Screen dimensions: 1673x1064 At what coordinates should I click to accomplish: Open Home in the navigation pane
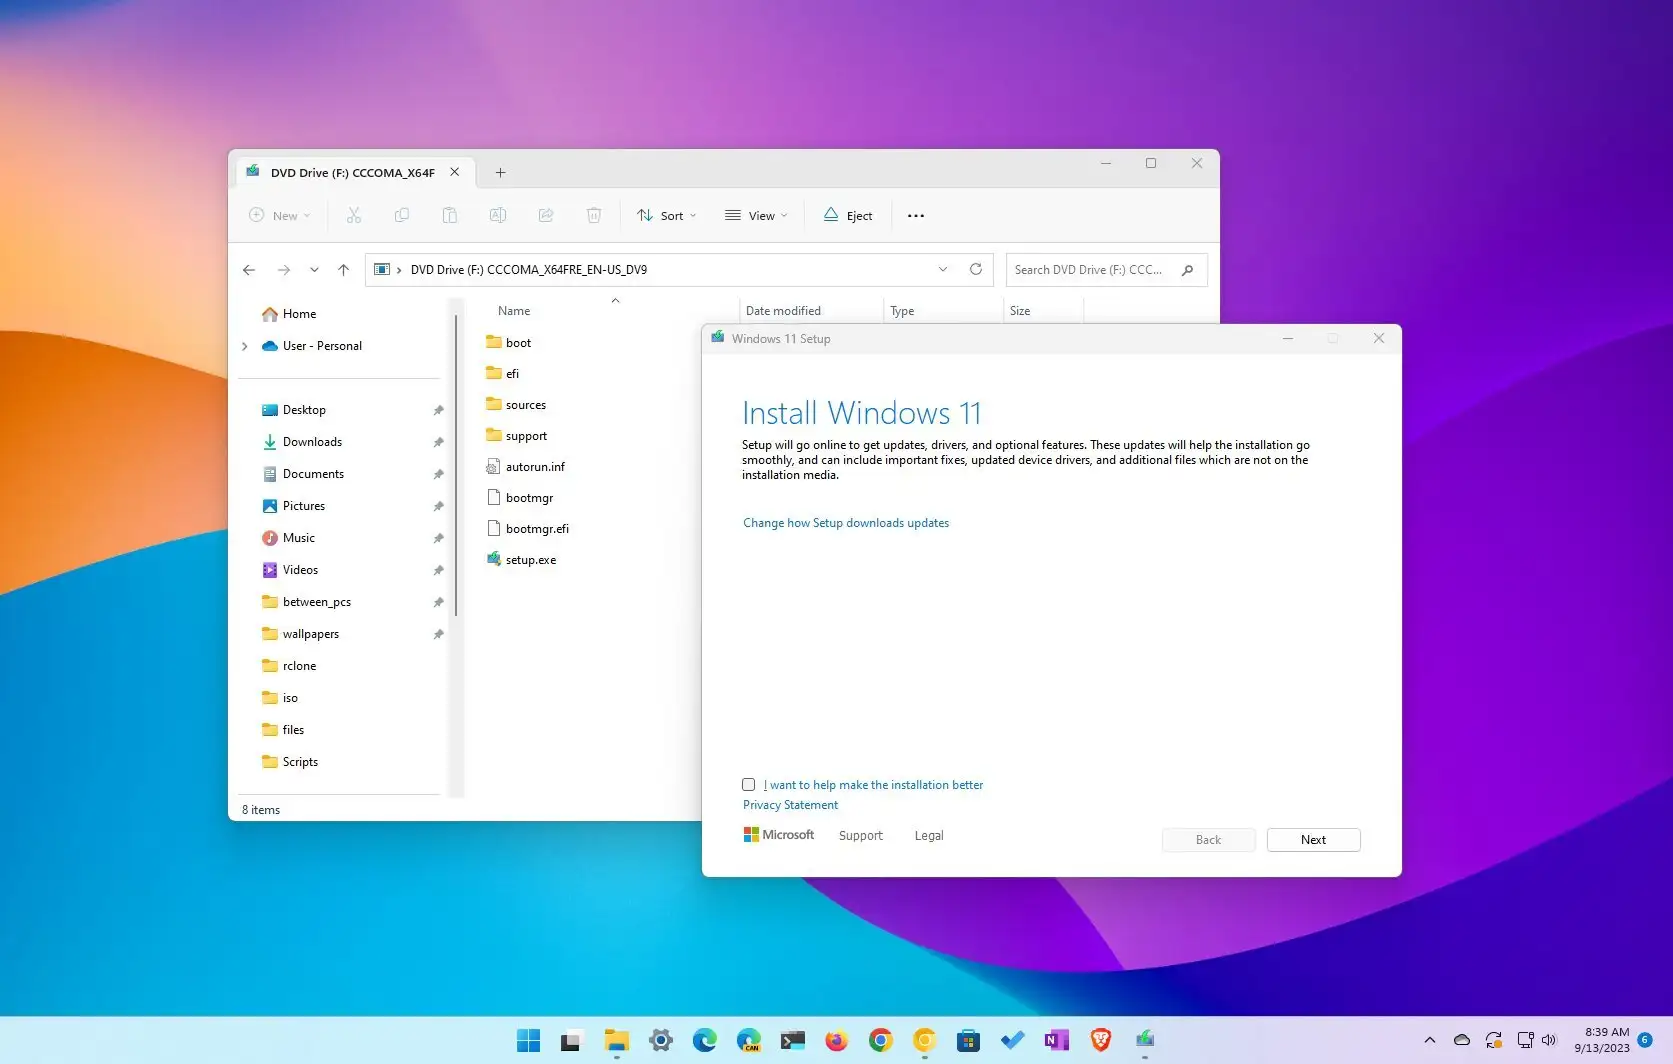pos(289,314)
